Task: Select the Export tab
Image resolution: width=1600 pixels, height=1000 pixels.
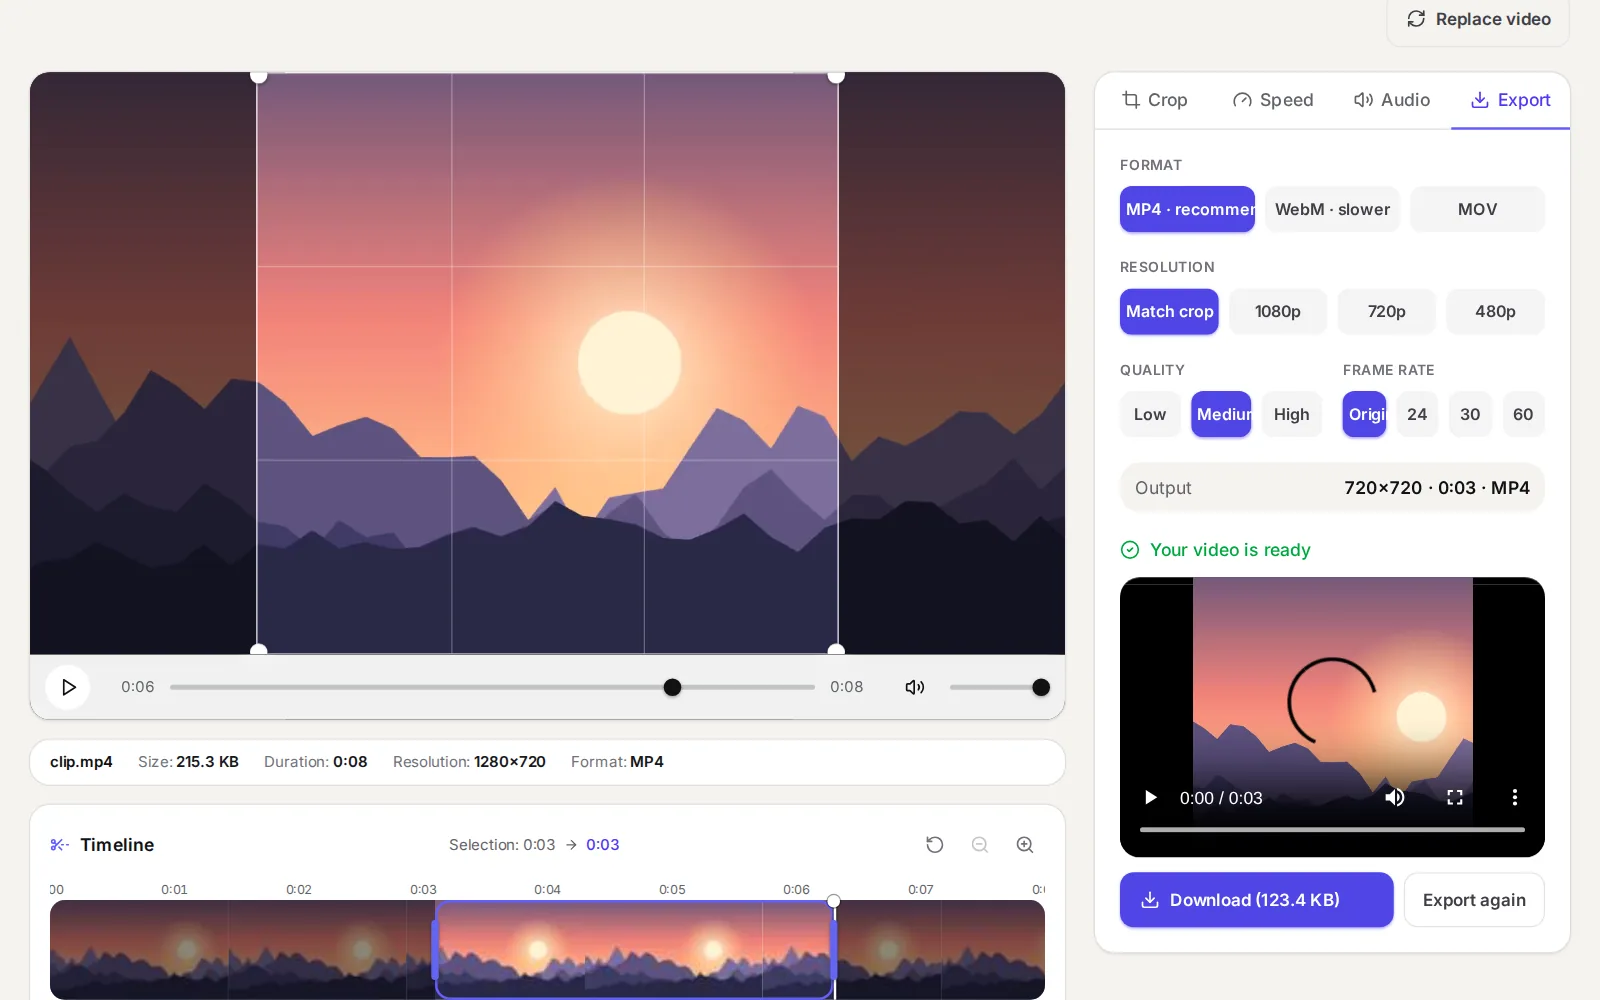Action: [x=1510, y=100]
